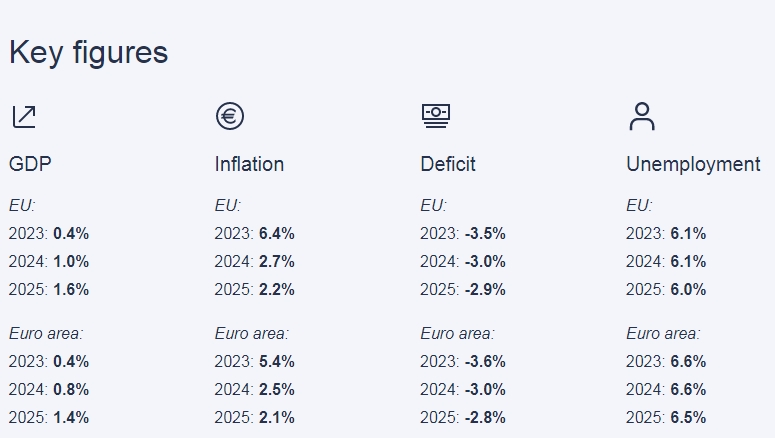
Task: Click the person Unemployment icon
Action: point(642,116)
